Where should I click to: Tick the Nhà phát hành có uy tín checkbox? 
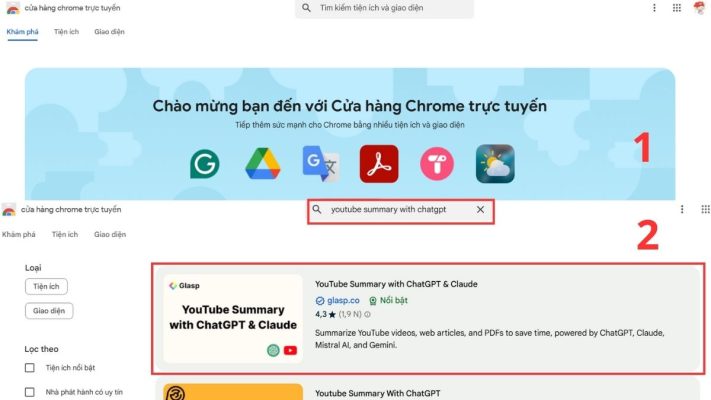[30, 392]
